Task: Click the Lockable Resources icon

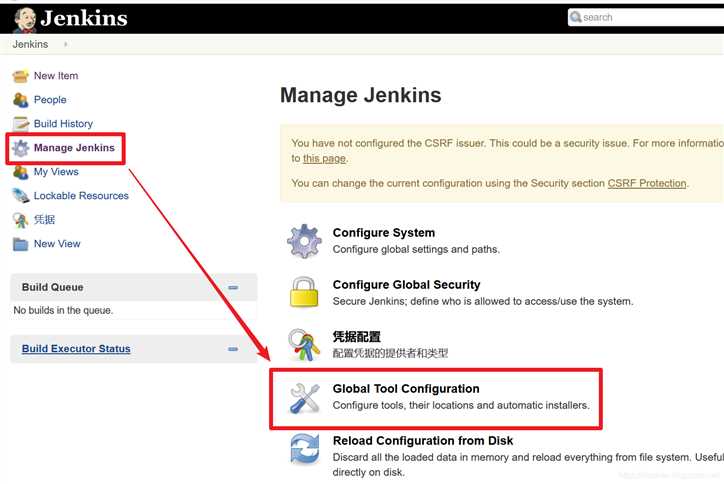Action: (x=20, y=196)
